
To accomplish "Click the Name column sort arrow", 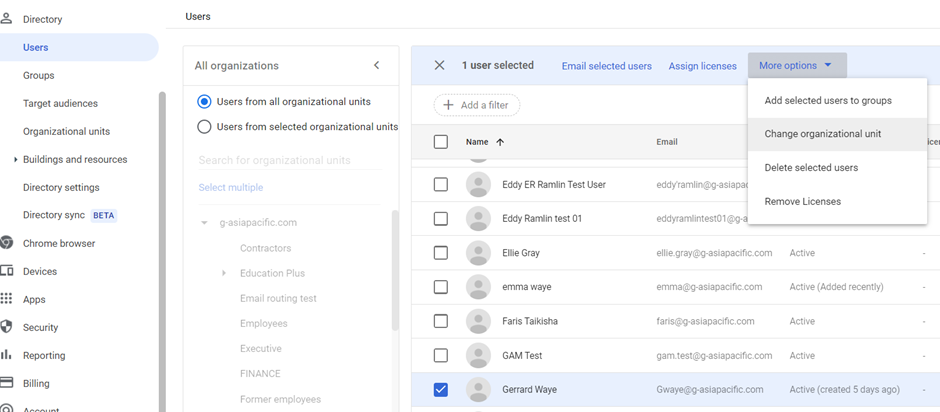I will point(500,142).
